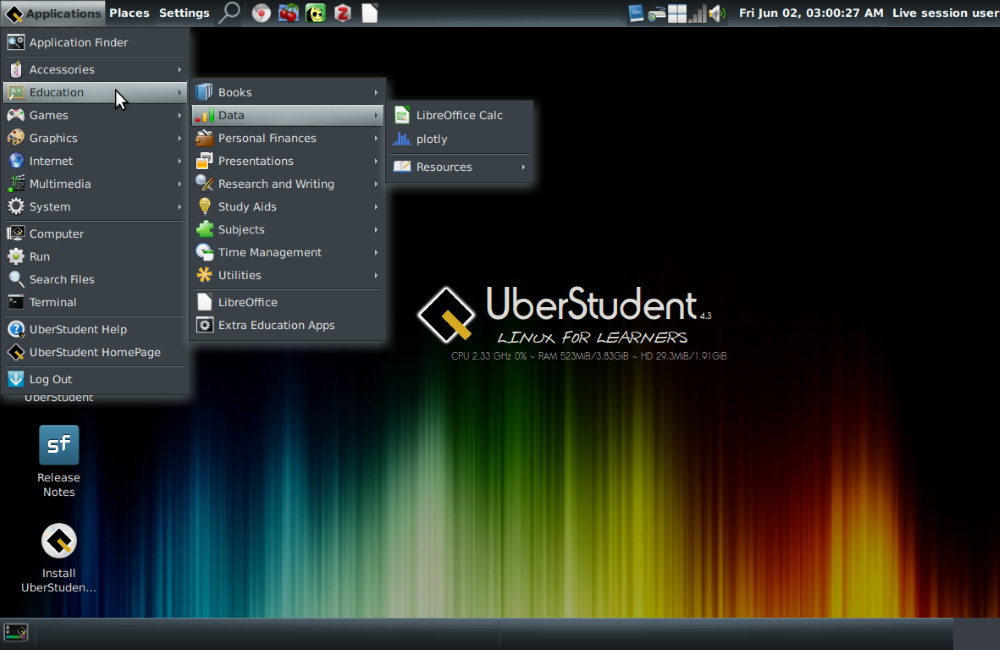Viewport: 1000px width, 650px height.
Task: Click the Applications panel button
Action: 53,13
